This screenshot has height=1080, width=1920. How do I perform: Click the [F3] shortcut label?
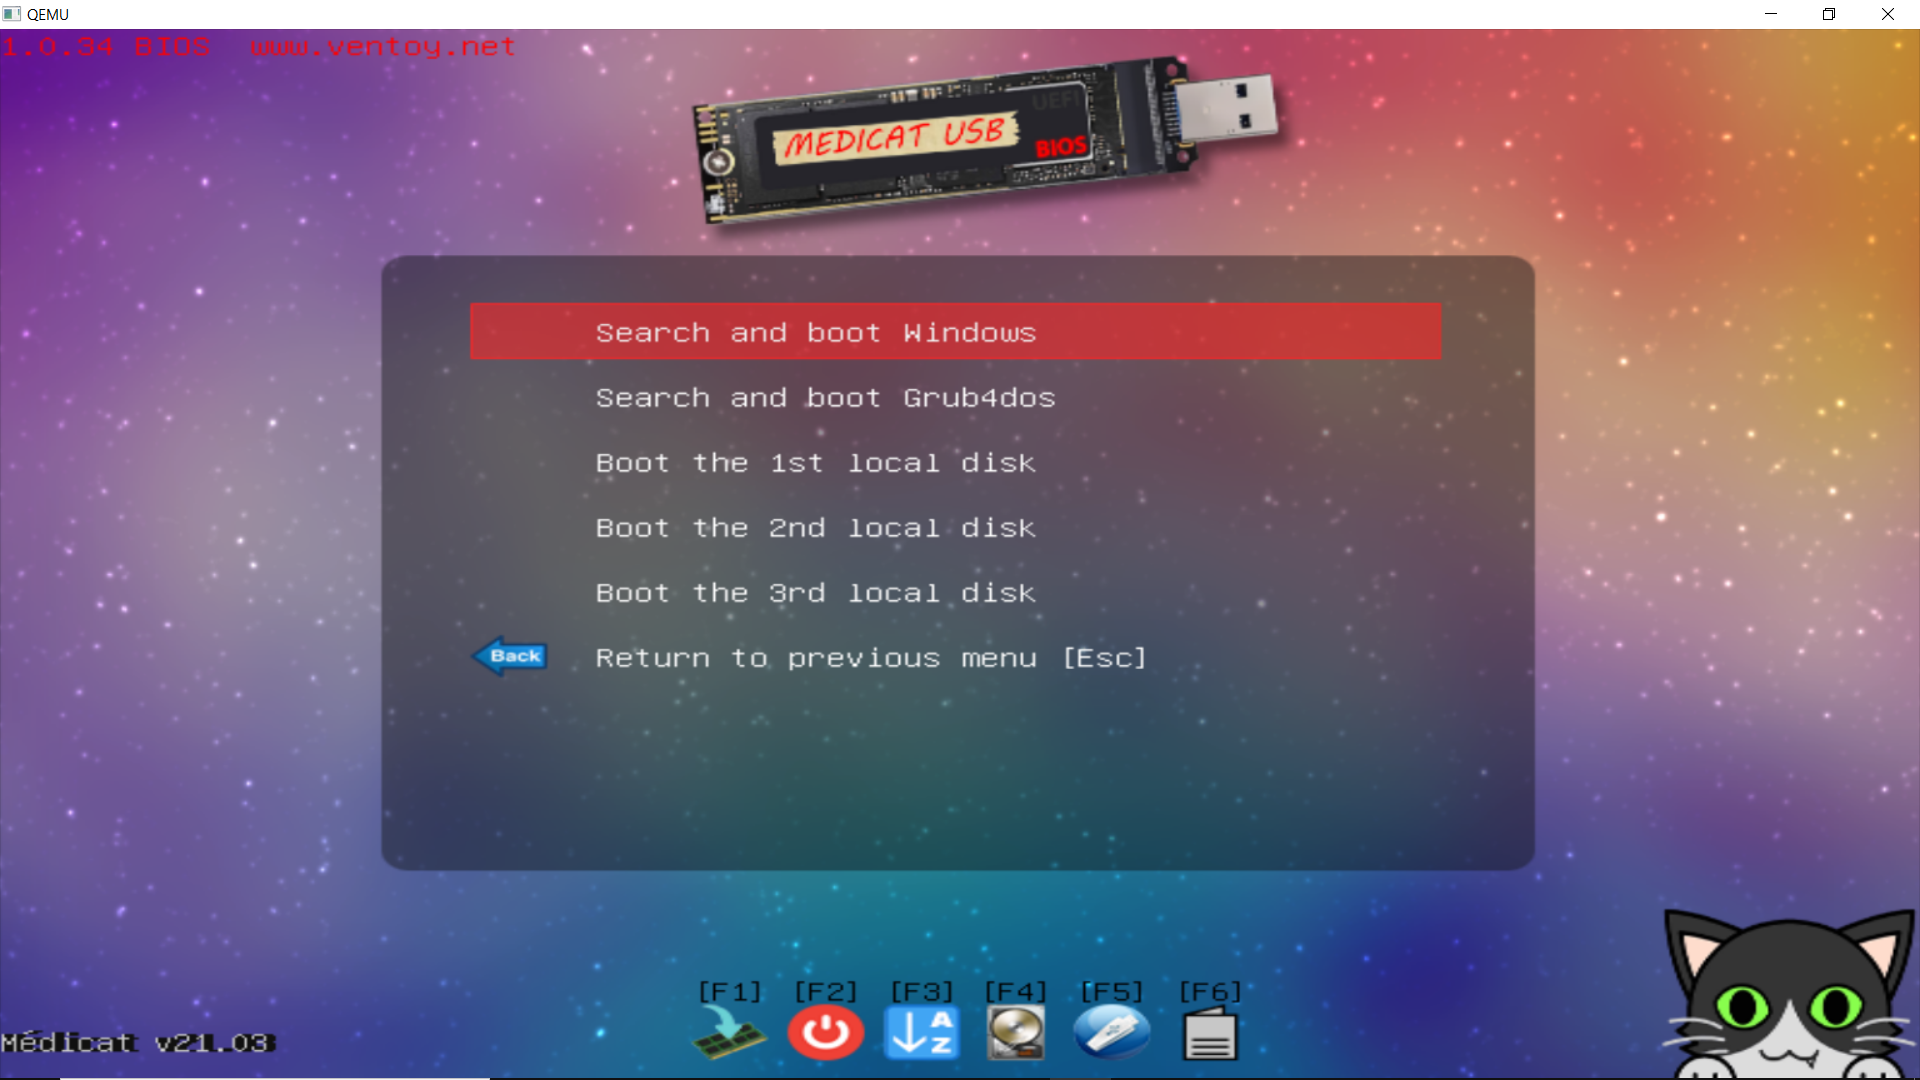[x=922, y=991]
